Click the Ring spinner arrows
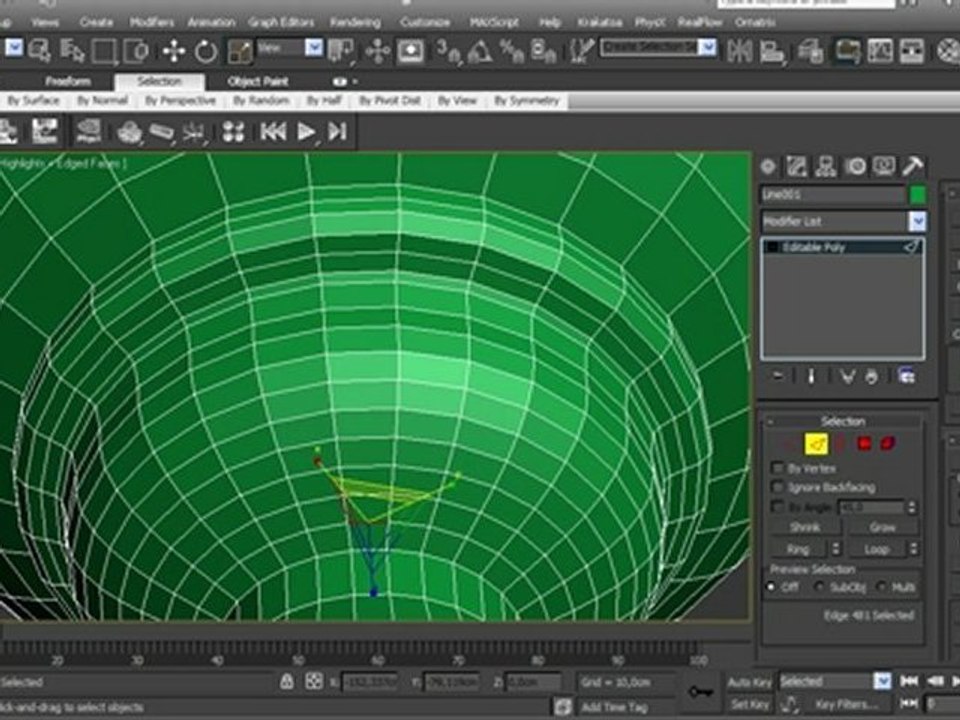This screenshot has height=720, width=960. (836, 549)
